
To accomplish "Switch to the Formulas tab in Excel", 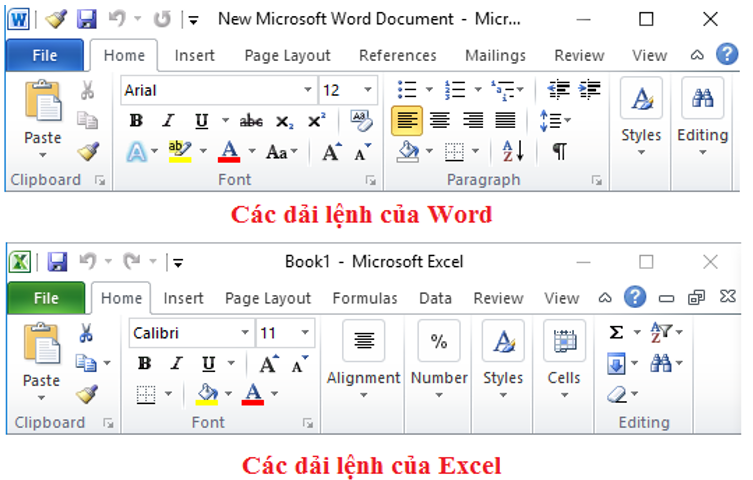I will pyautogui.click(x=364, y=298).
